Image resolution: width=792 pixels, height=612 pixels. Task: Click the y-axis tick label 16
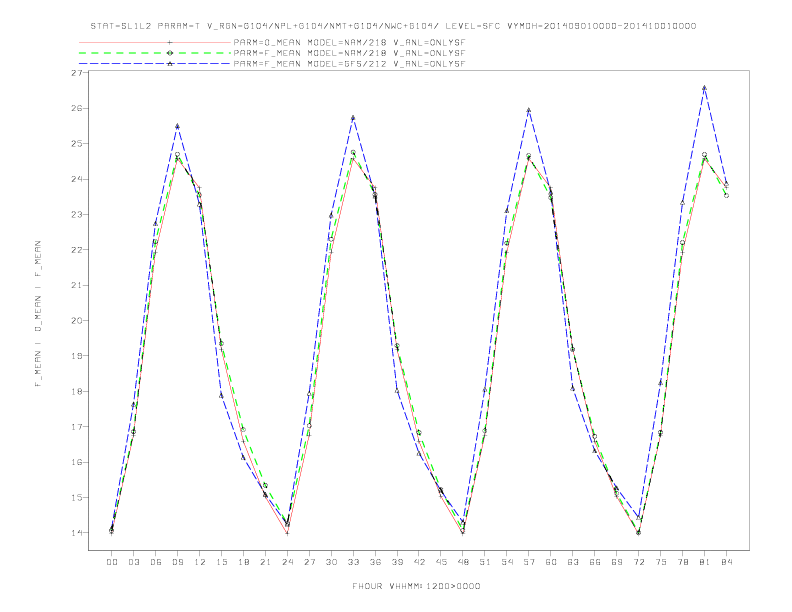tap(76, 462)
